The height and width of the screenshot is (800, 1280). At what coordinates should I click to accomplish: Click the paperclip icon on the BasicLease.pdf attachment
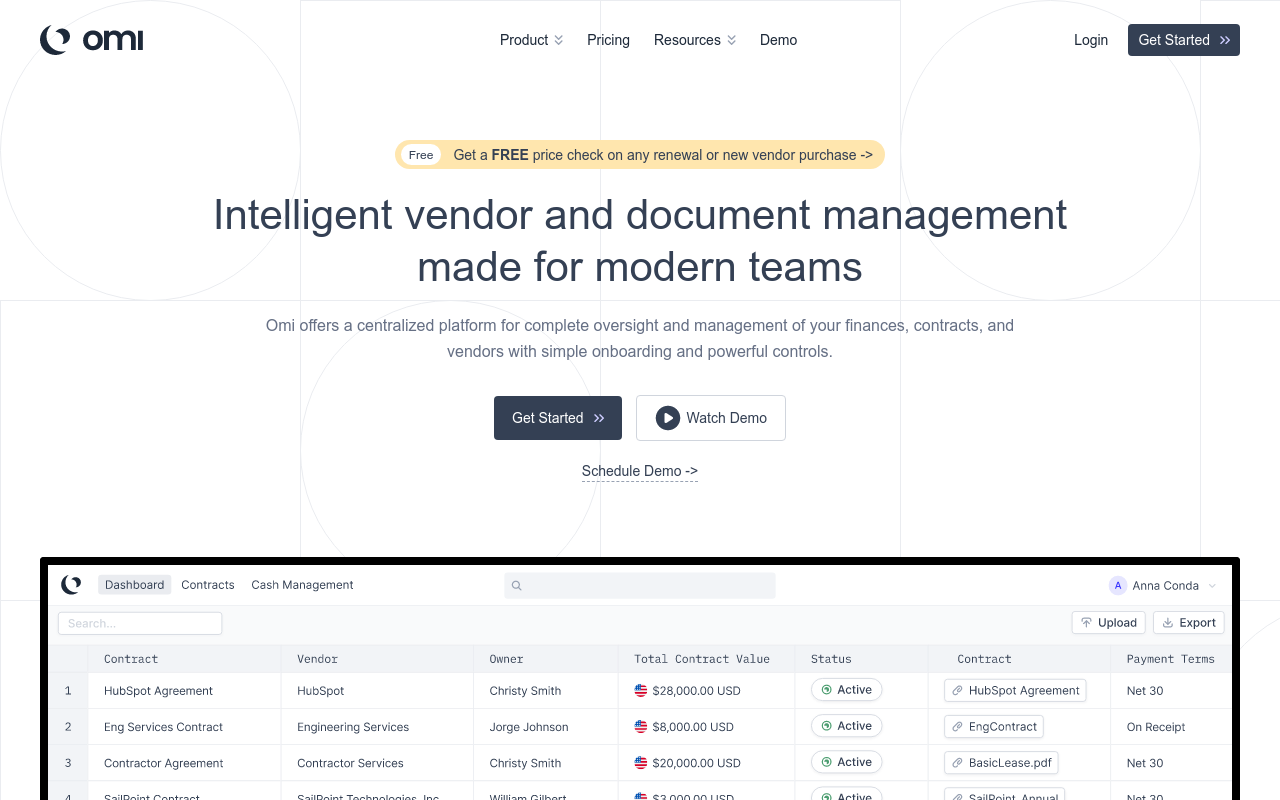958,763
